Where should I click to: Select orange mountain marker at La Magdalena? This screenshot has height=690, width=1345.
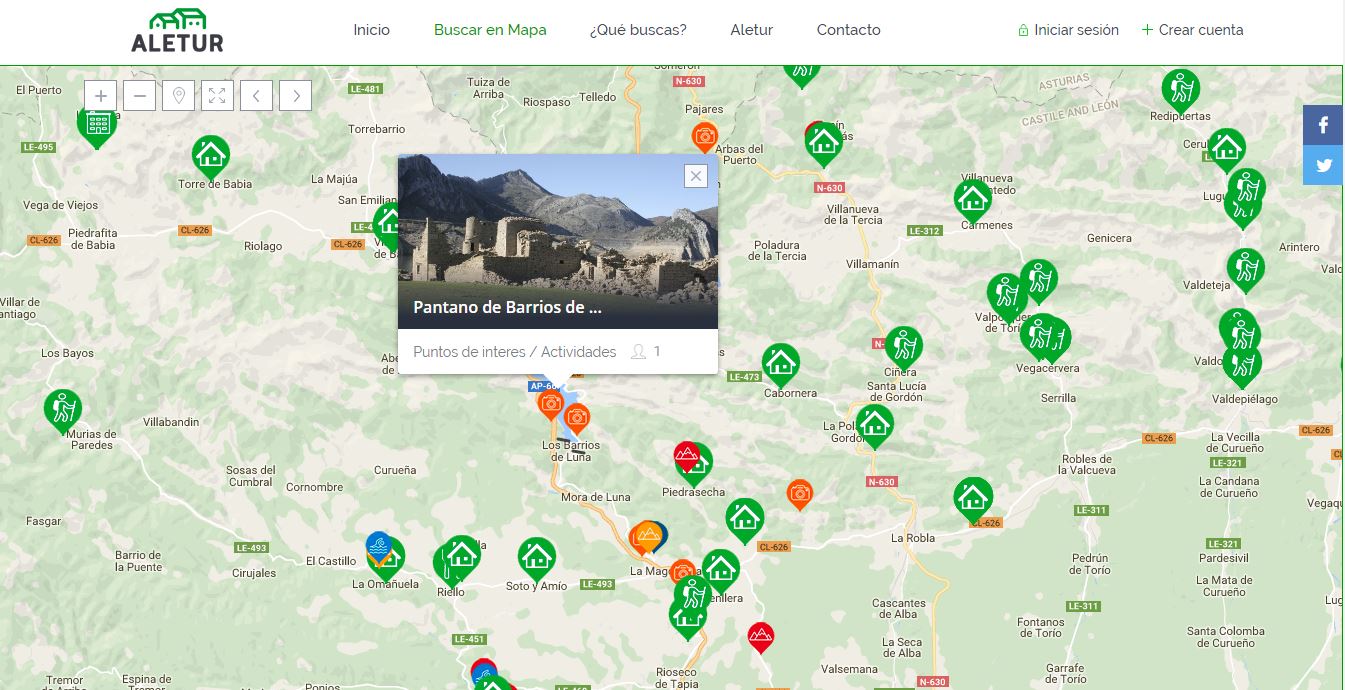647,536
